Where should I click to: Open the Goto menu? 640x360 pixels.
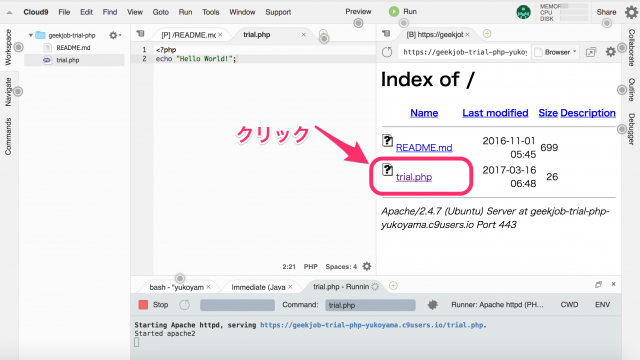161,12
